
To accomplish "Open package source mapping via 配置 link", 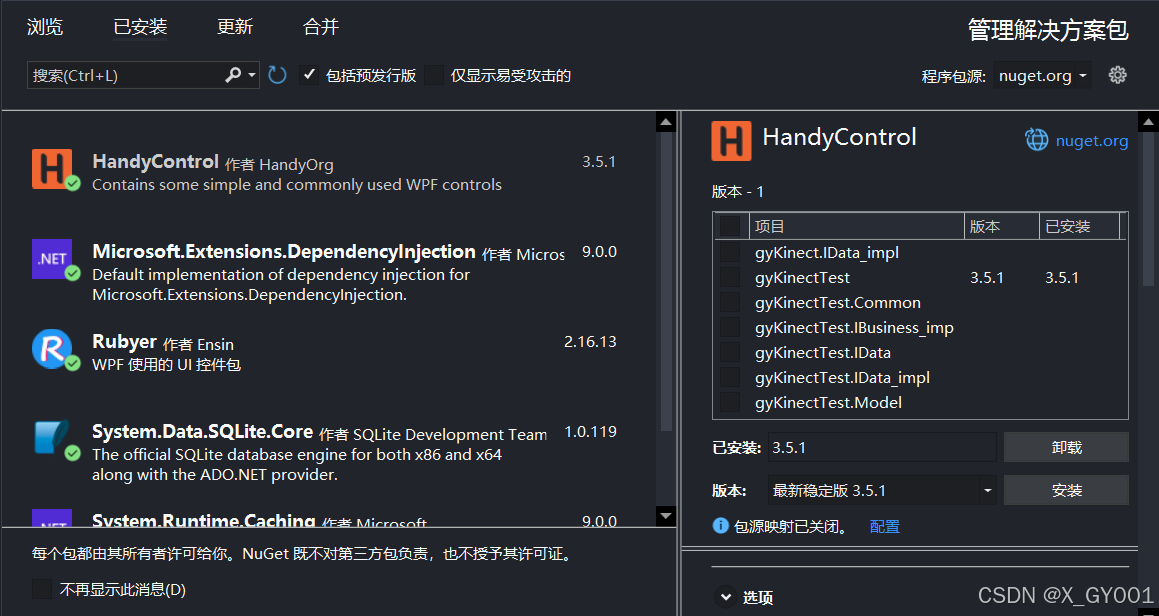I will pos(884,525).
